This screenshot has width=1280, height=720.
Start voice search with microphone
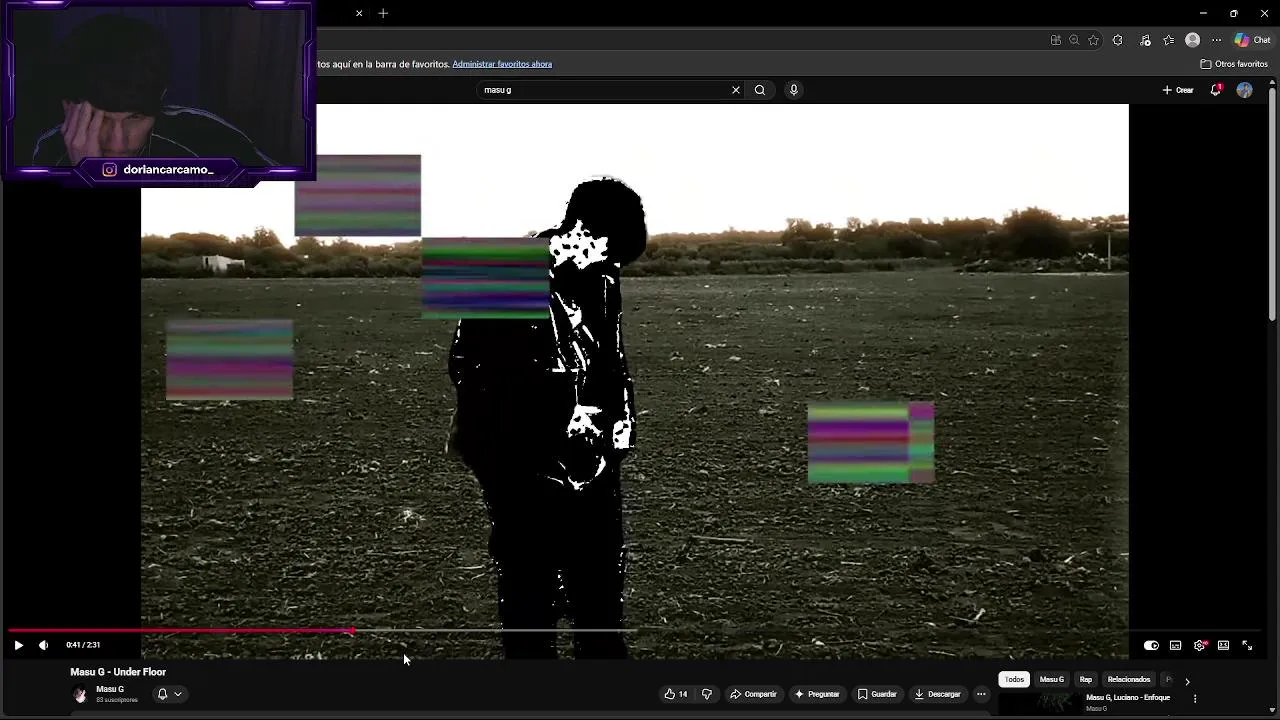tap(794, 90)
